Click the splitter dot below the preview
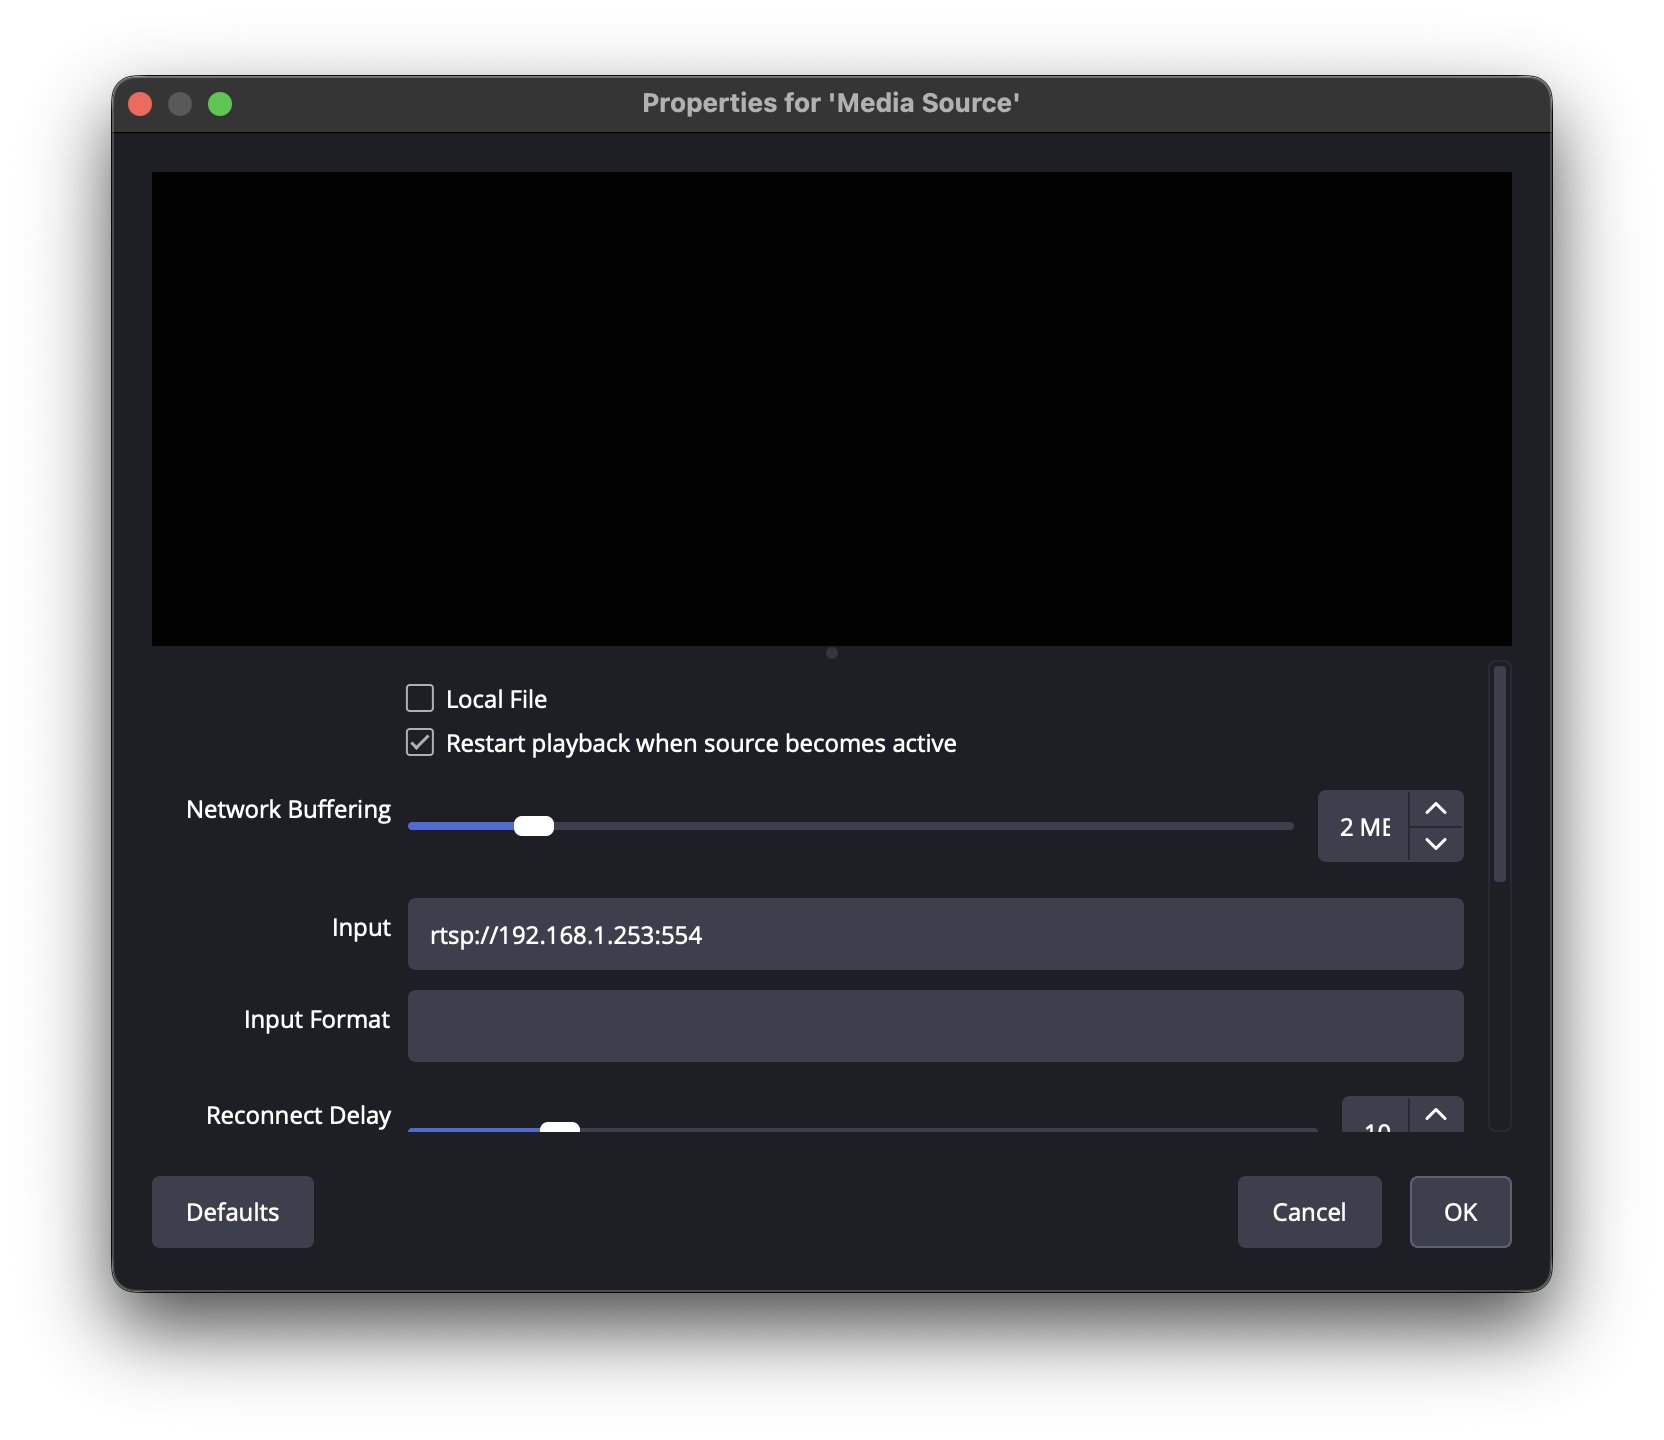 tap(832, 653)
